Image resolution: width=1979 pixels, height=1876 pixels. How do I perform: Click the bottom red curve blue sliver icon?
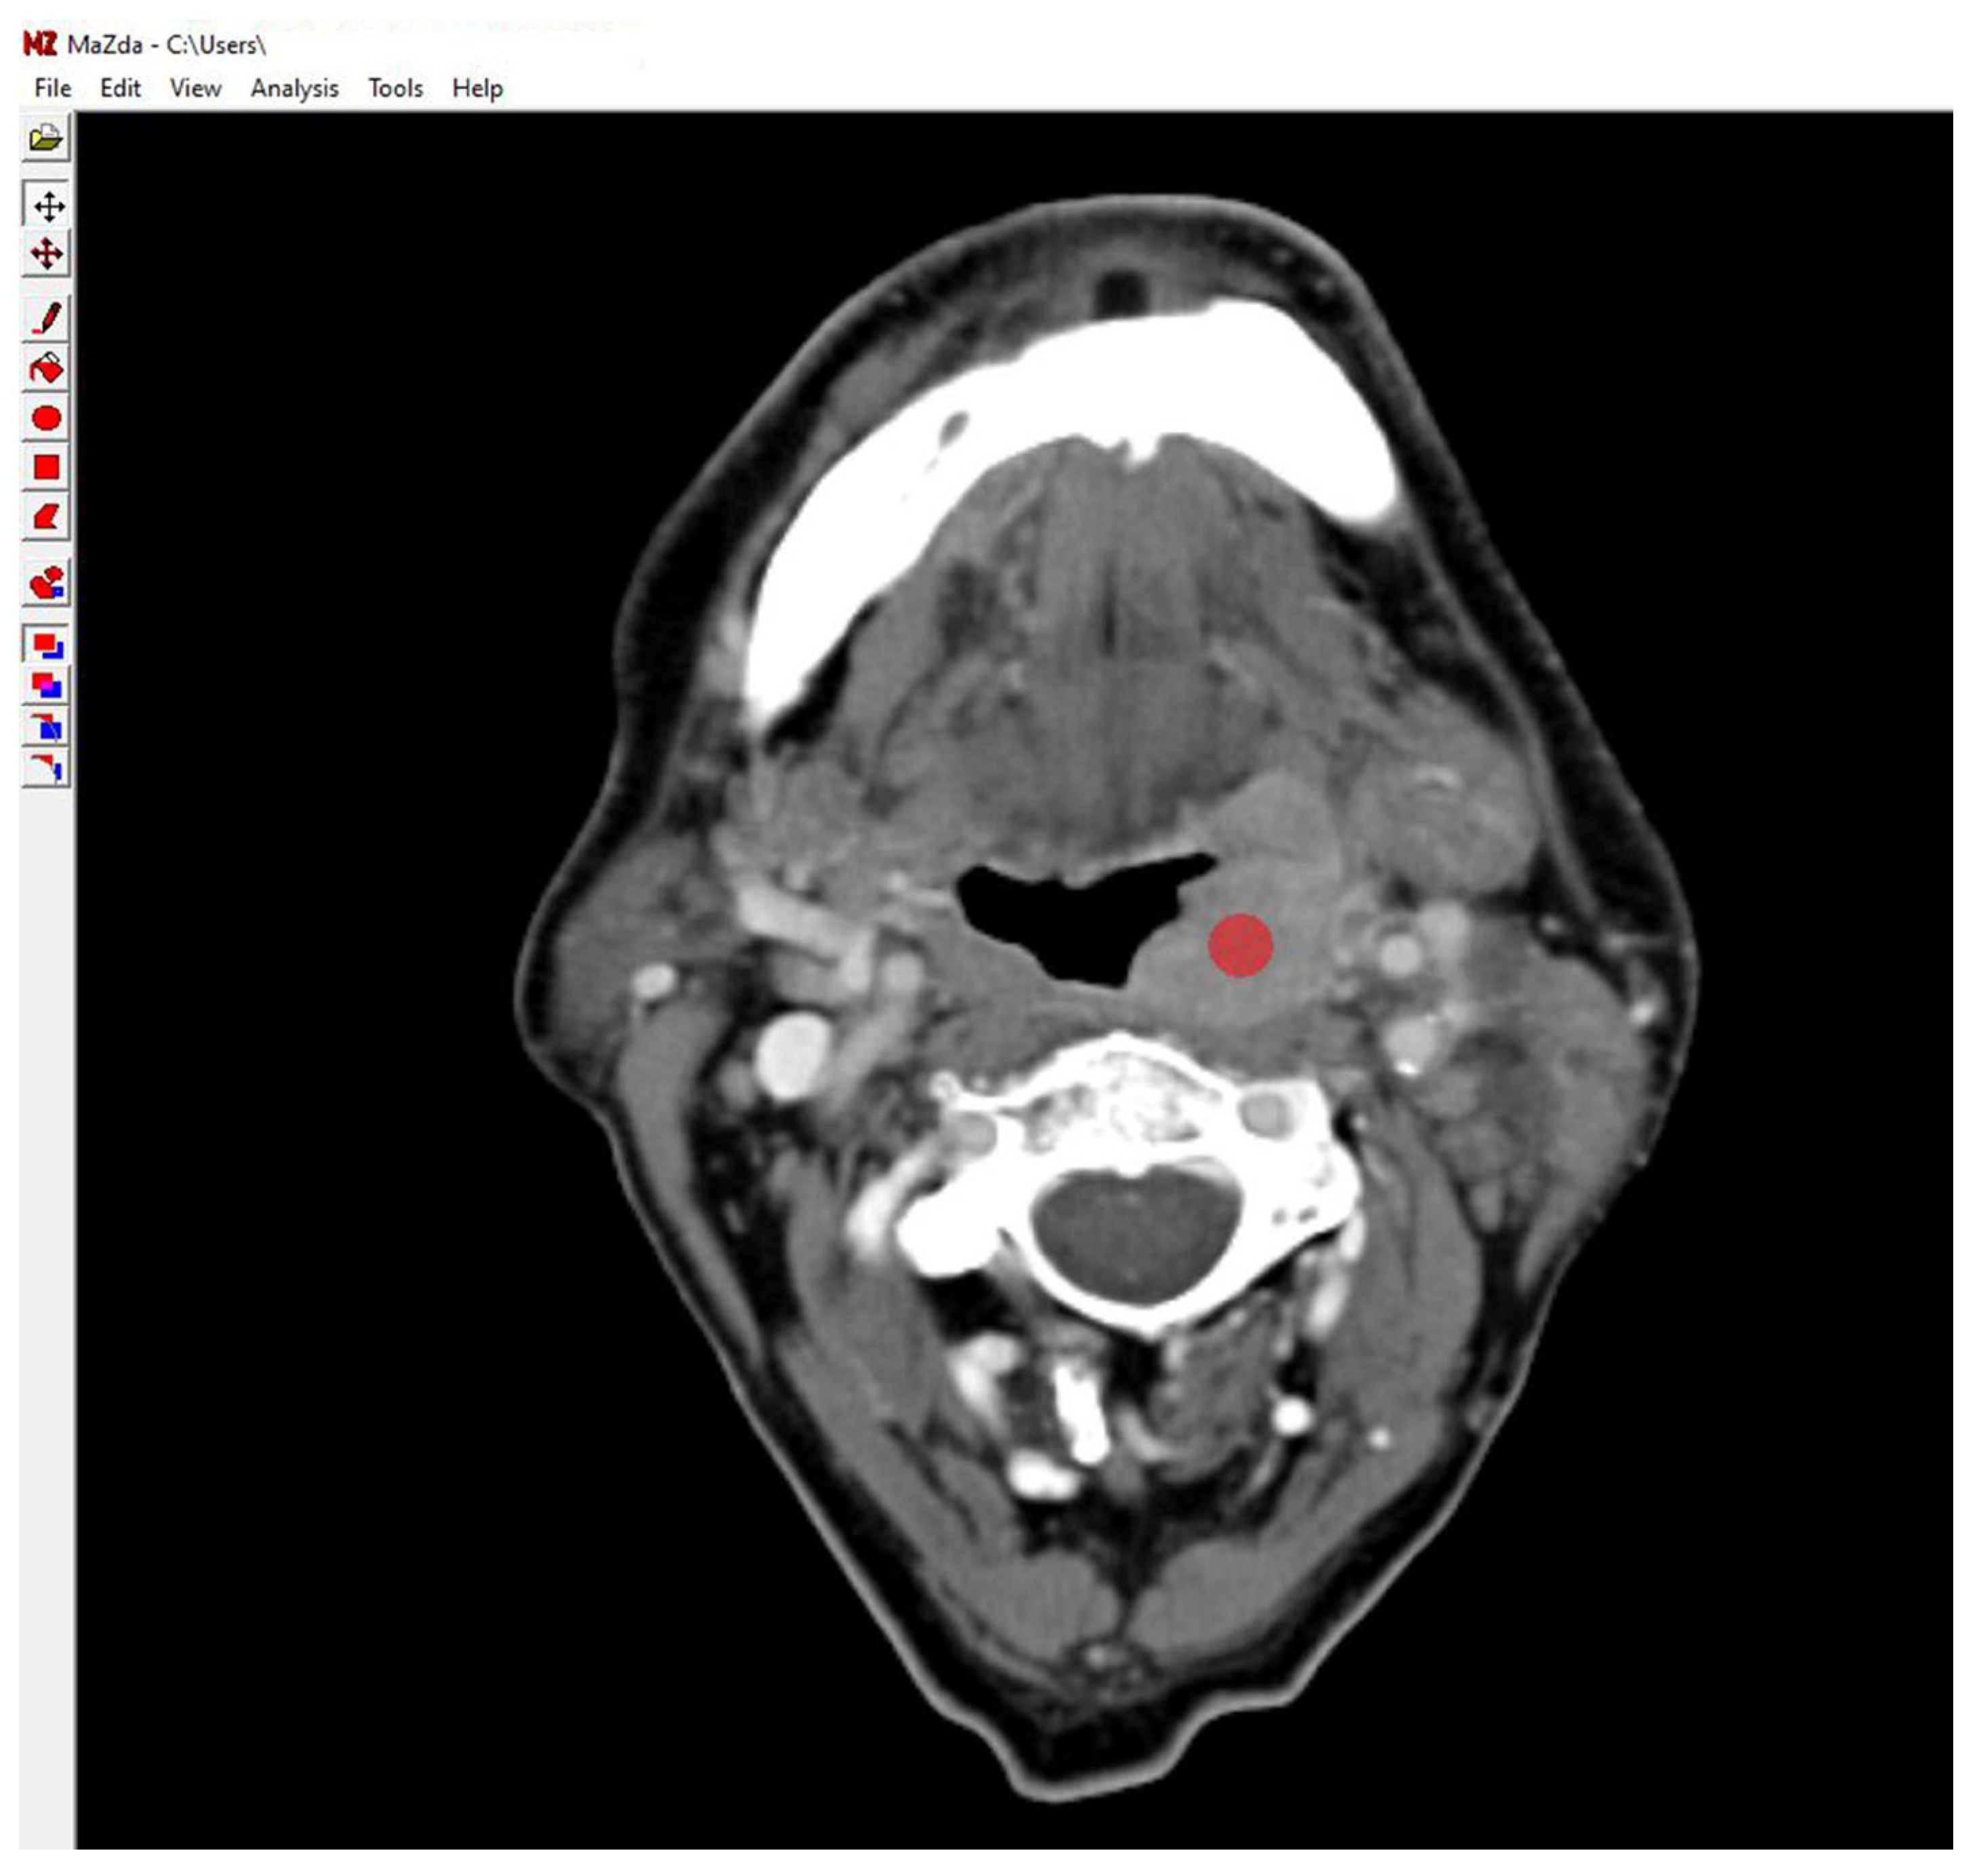coord(46,768)
